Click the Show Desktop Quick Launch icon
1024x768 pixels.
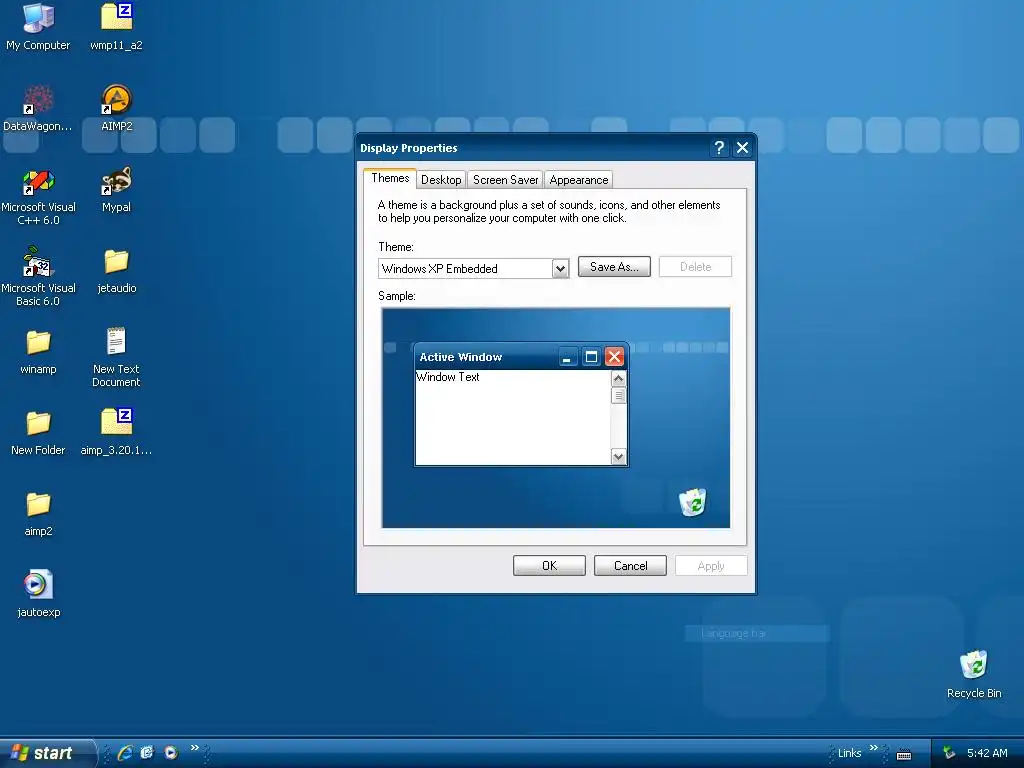point(148,753)
